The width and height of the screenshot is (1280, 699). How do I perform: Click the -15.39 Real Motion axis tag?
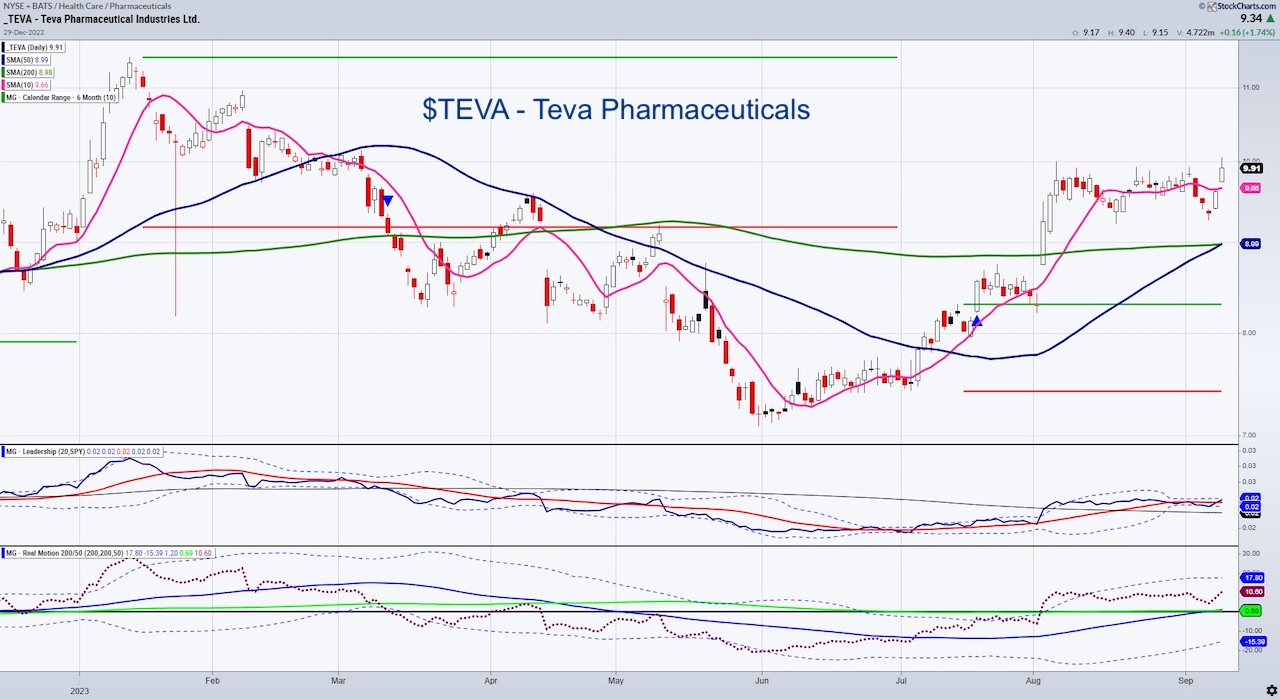pos(1252,641)
